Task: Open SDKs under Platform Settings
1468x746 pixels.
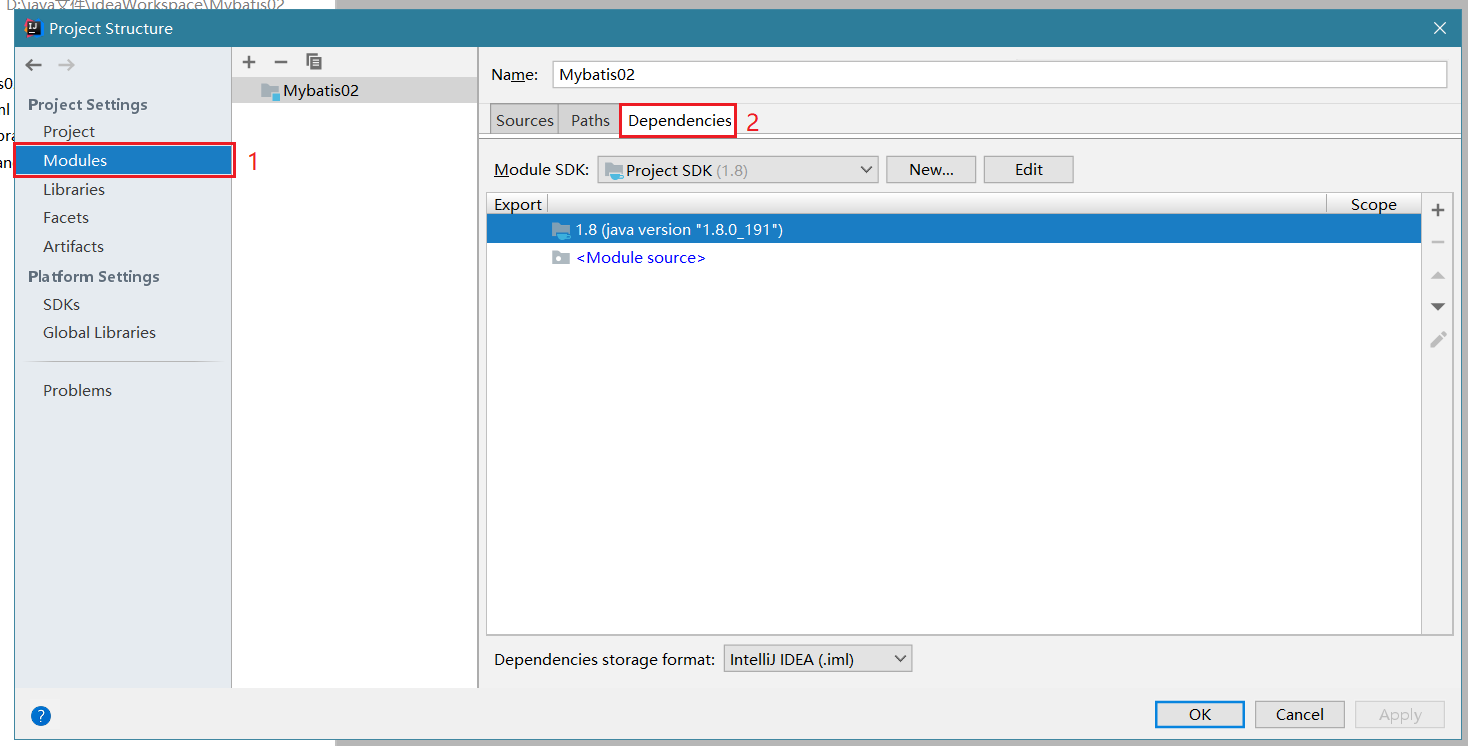Action: click(x=61, y=304)
